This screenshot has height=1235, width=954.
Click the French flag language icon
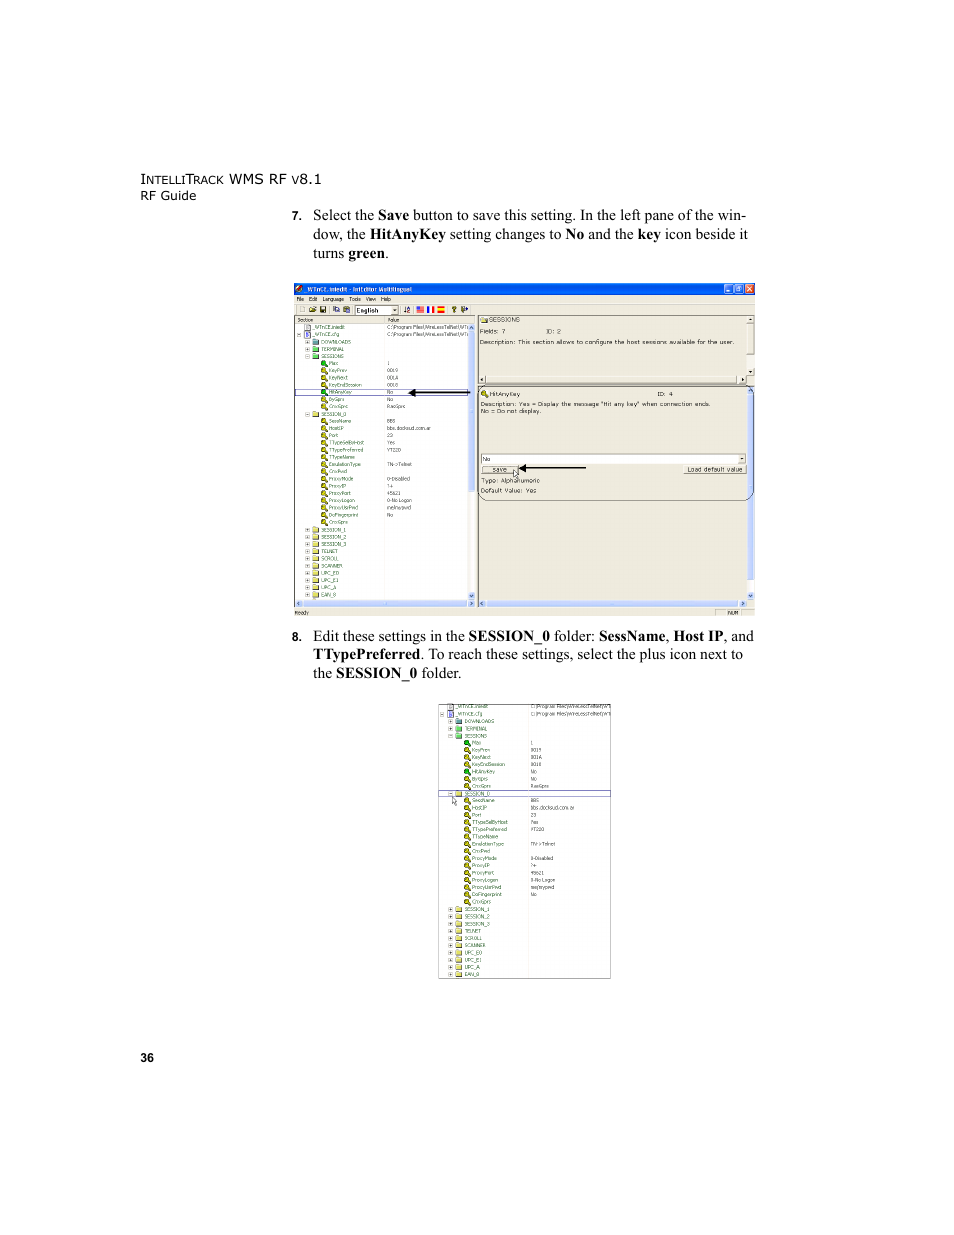431,310
